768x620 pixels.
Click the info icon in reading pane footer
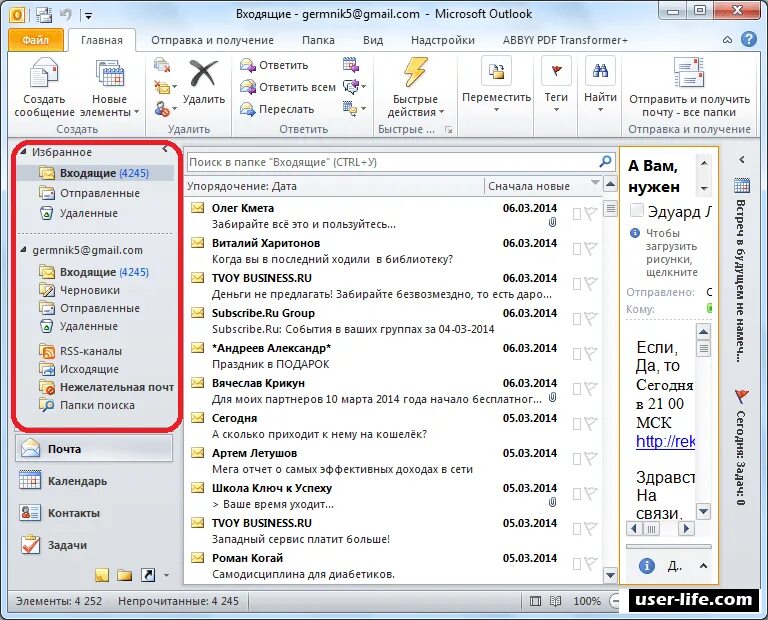647,566
